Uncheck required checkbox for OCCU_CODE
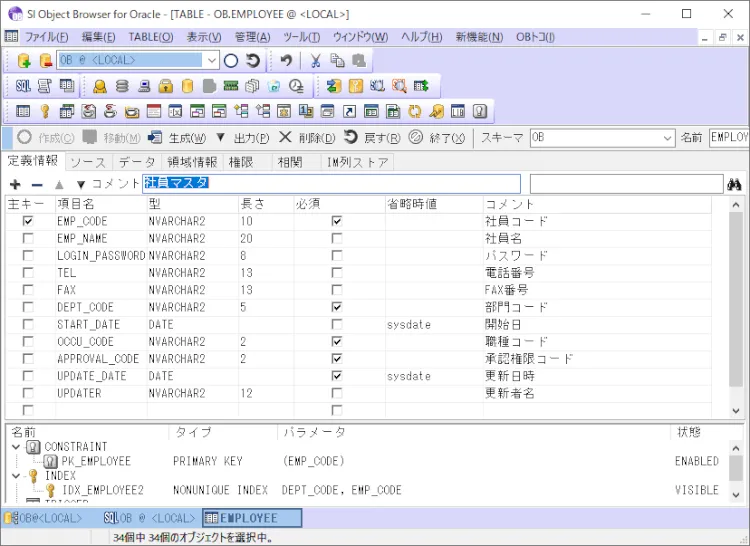 (337, 341)
